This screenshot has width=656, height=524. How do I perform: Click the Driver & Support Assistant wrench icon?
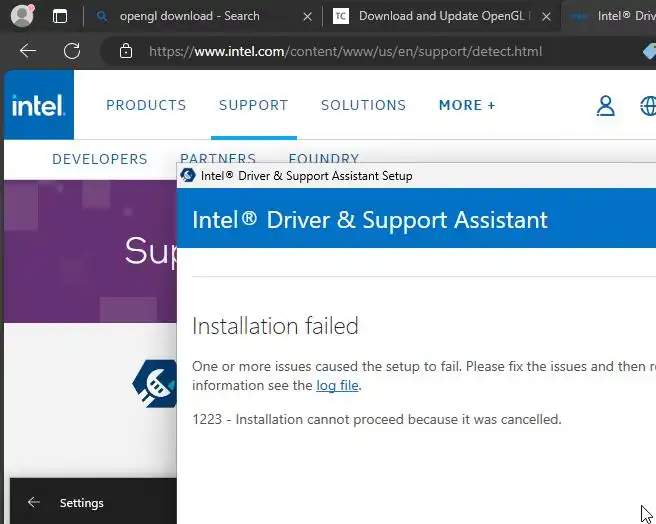[154, 382]
